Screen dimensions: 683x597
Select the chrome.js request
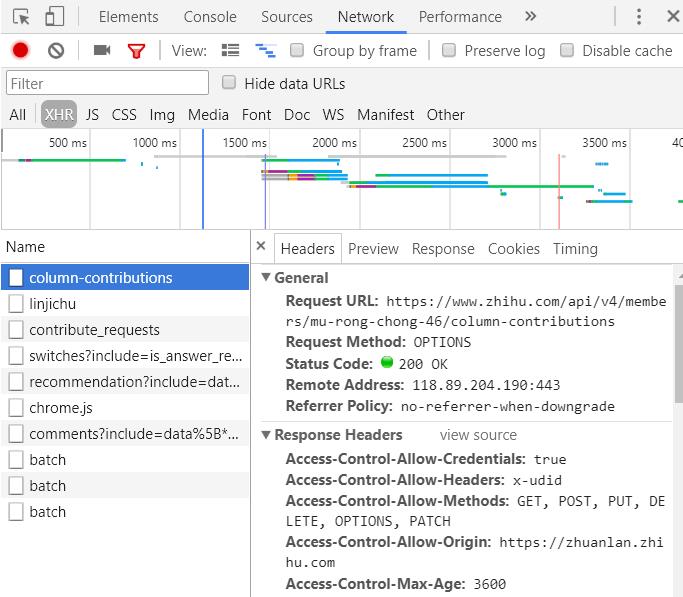point(125,408)
